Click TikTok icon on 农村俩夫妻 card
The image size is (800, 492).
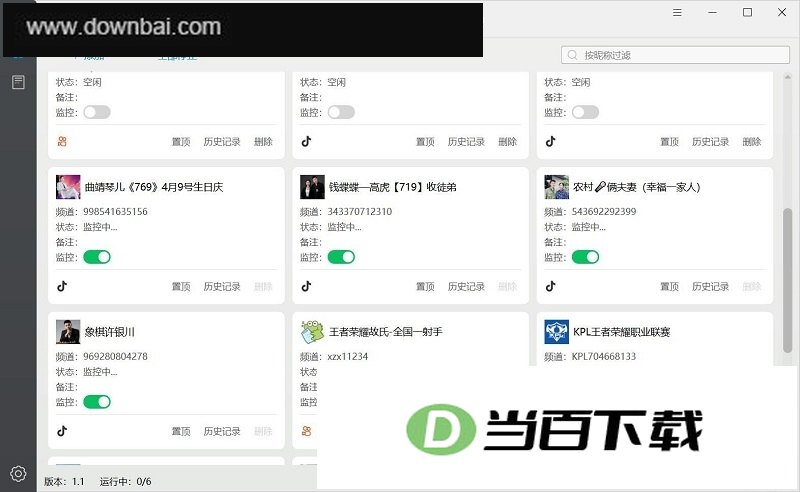pyautogui.click(x=551, y=286)
